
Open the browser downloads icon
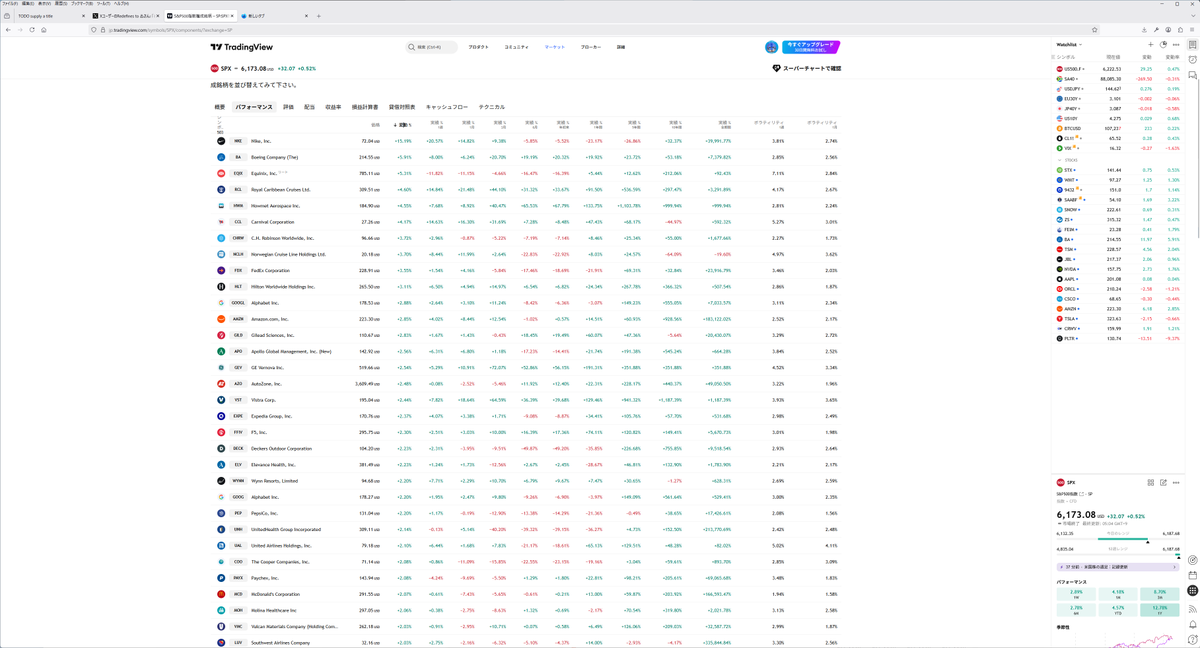click(1144, 30)
